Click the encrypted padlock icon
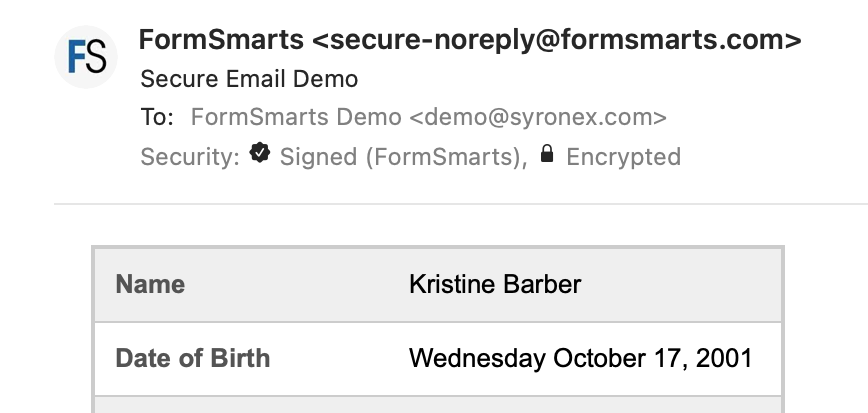The image size is (868, 413). 547,153
